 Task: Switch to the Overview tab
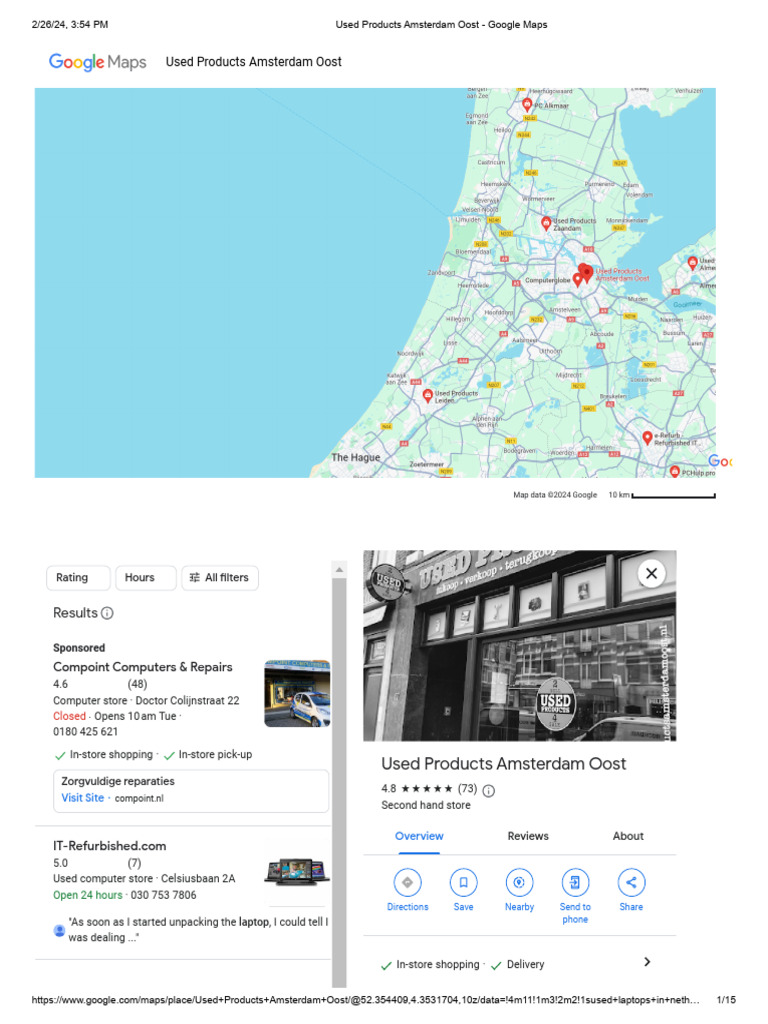[x=419, y=836]
